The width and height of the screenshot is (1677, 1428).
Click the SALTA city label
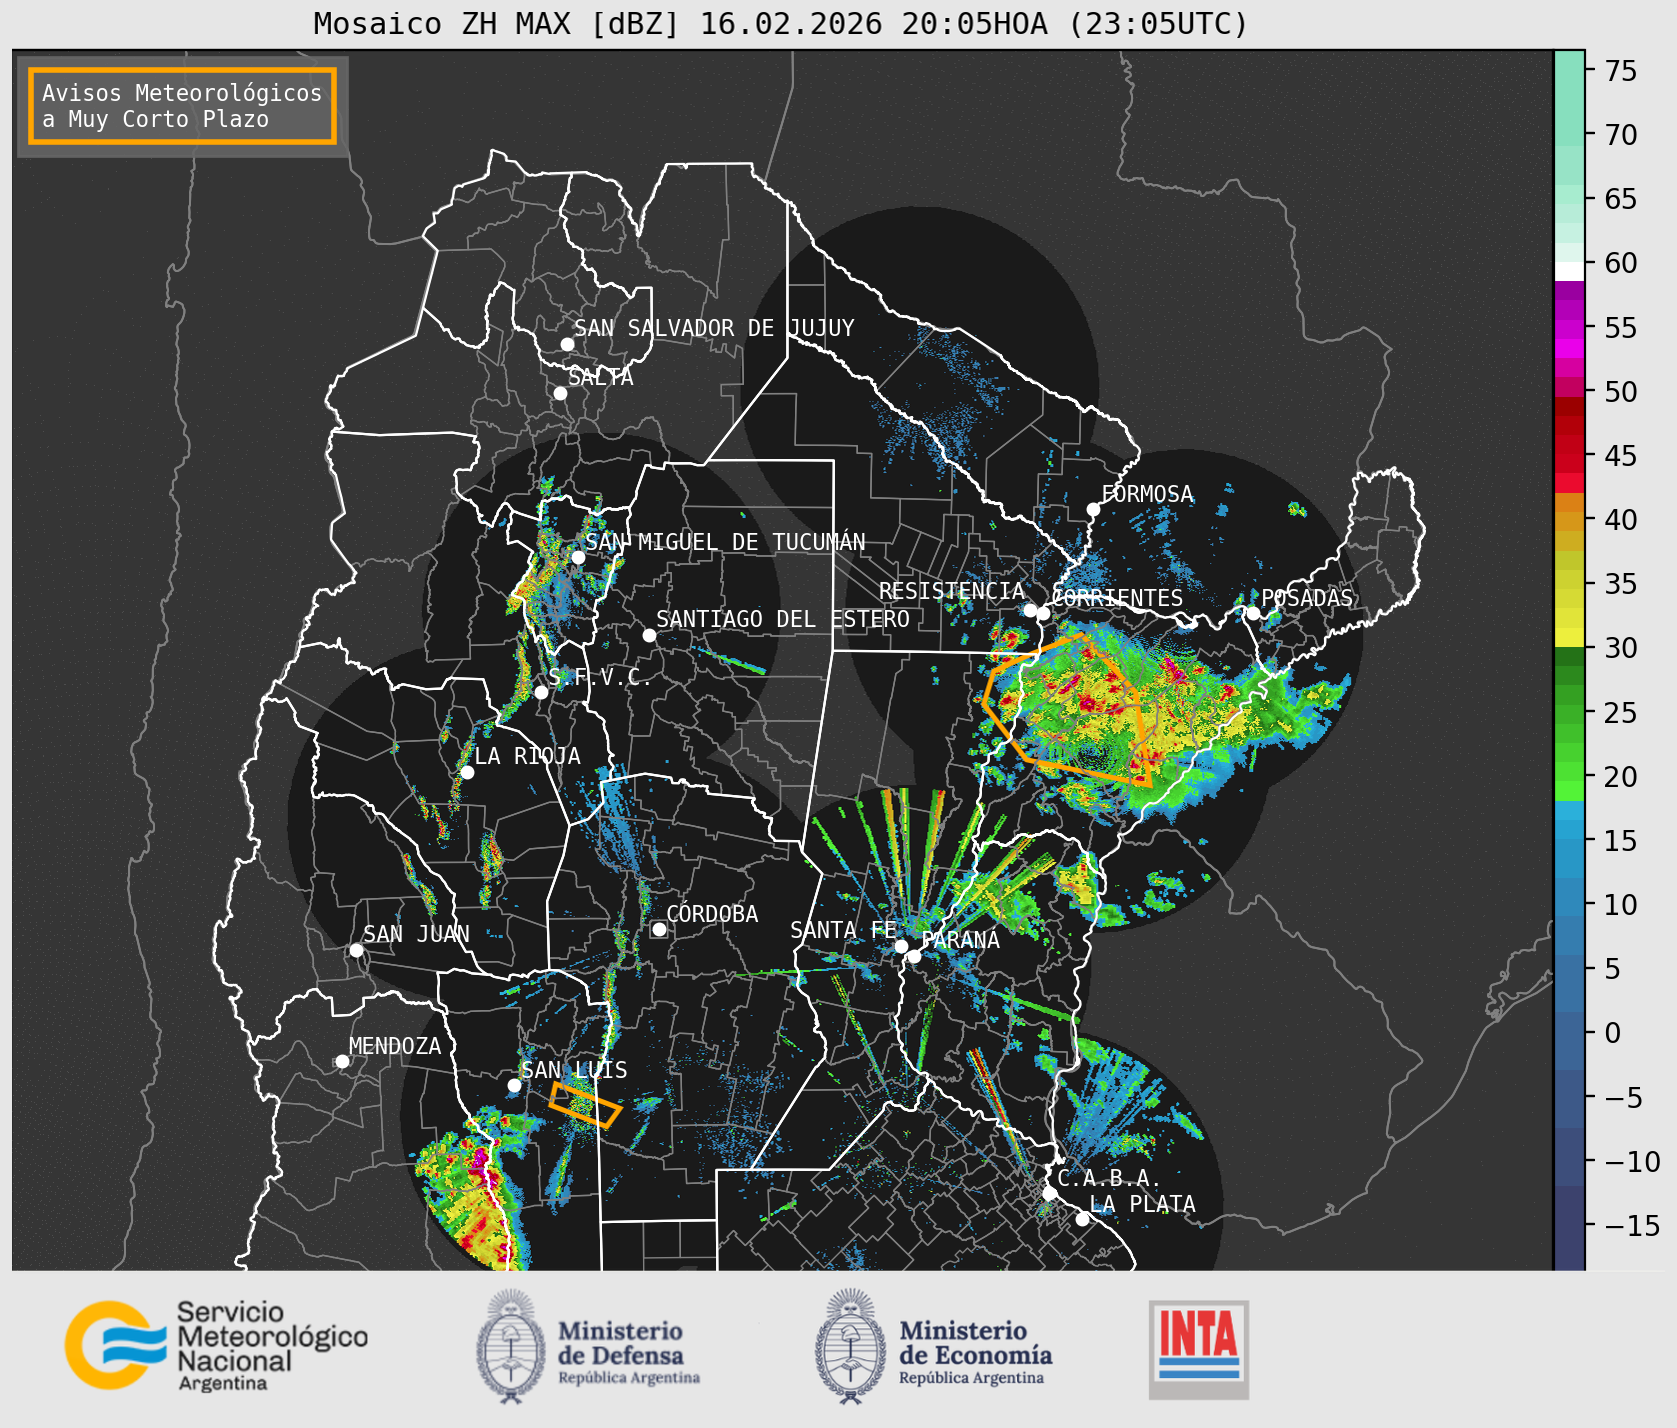pos(601,377)
